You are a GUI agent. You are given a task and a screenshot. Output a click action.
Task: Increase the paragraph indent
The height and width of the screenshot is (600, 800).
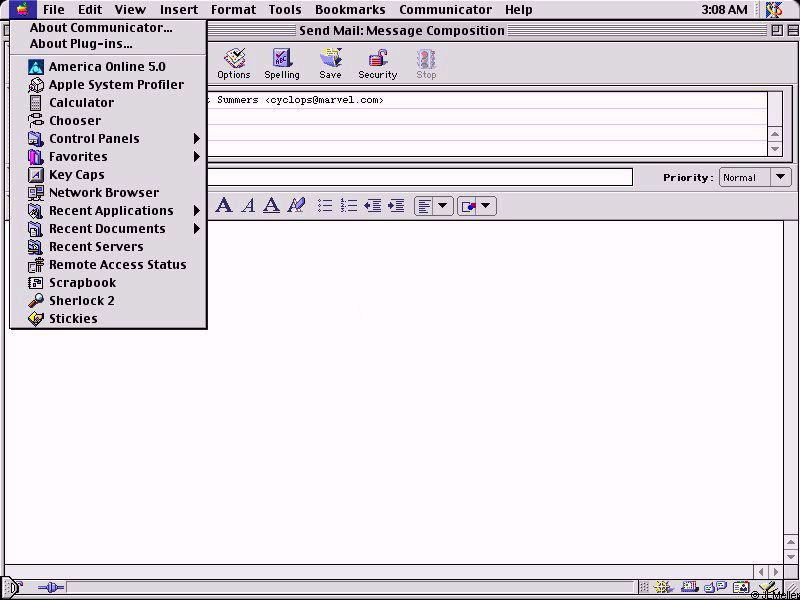point(396,206)
